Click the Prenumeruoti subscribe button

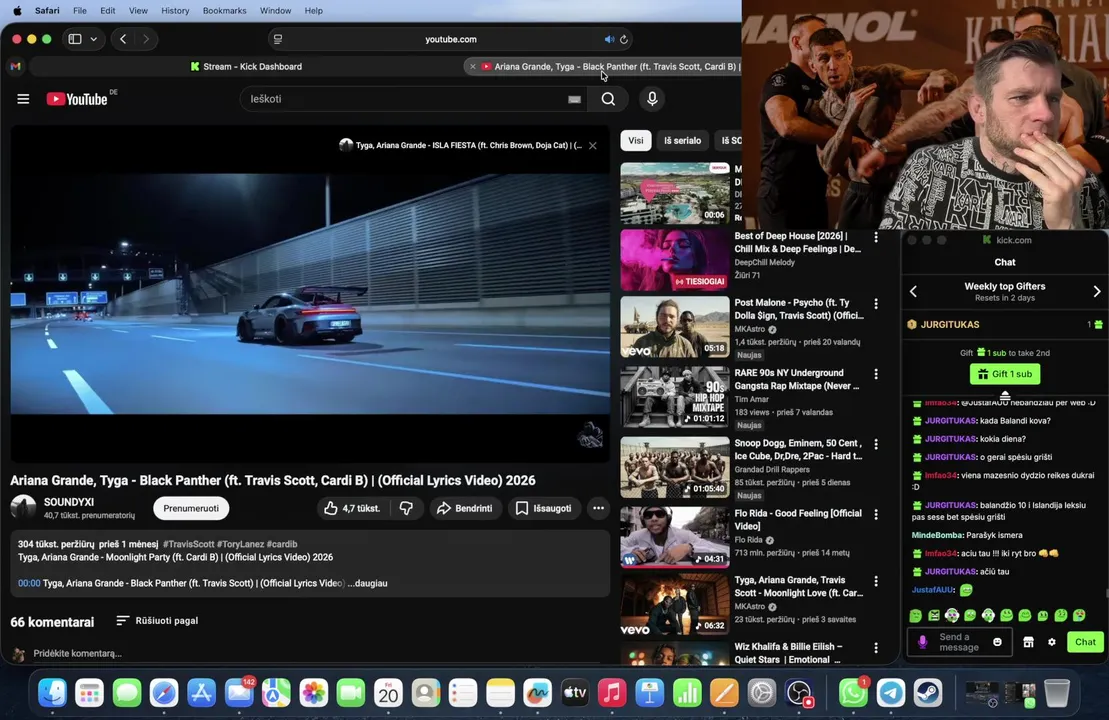[x=191, y=508]
